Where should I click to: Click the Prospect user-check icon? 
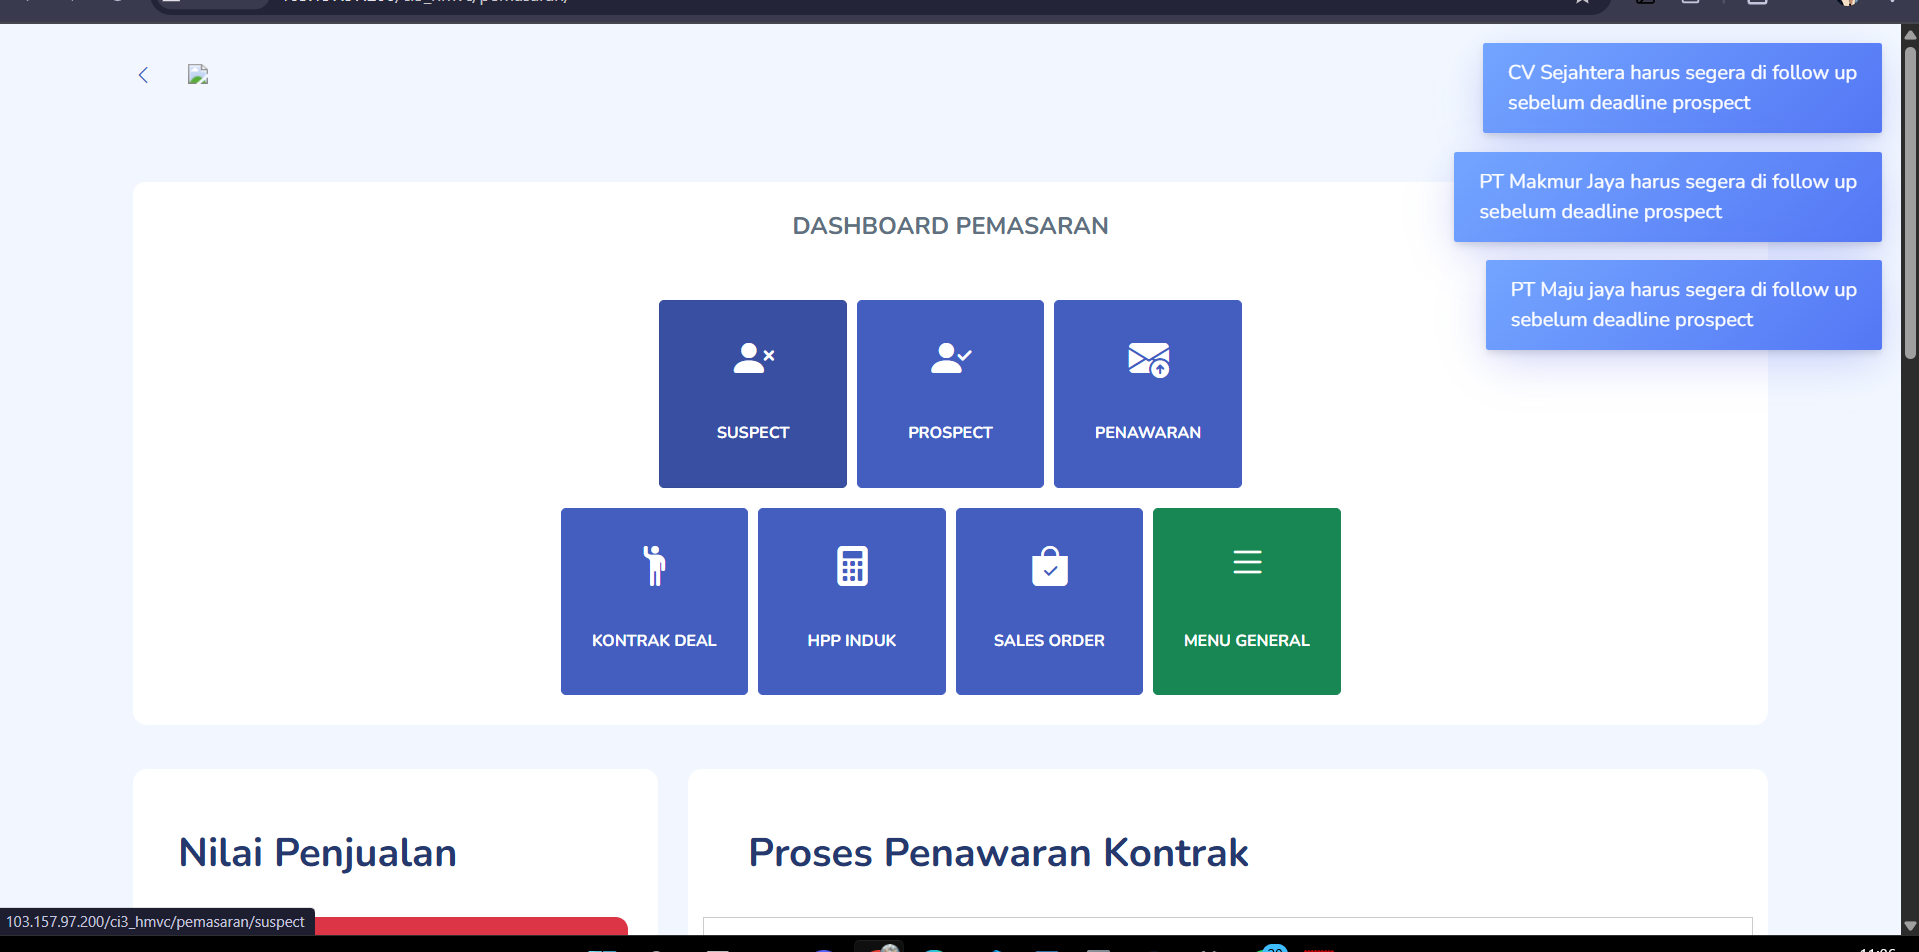coord(950,358)
